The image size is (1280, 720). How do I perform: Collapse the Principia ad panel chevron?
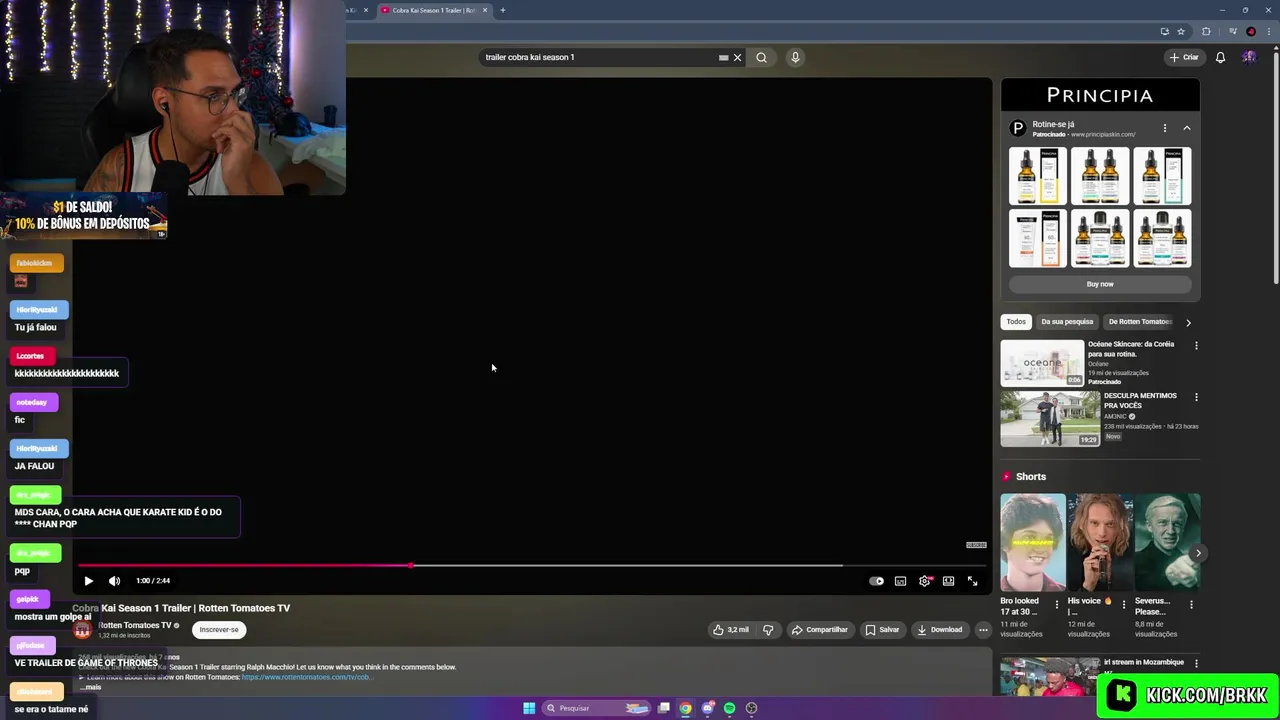tap(1187, 128)
